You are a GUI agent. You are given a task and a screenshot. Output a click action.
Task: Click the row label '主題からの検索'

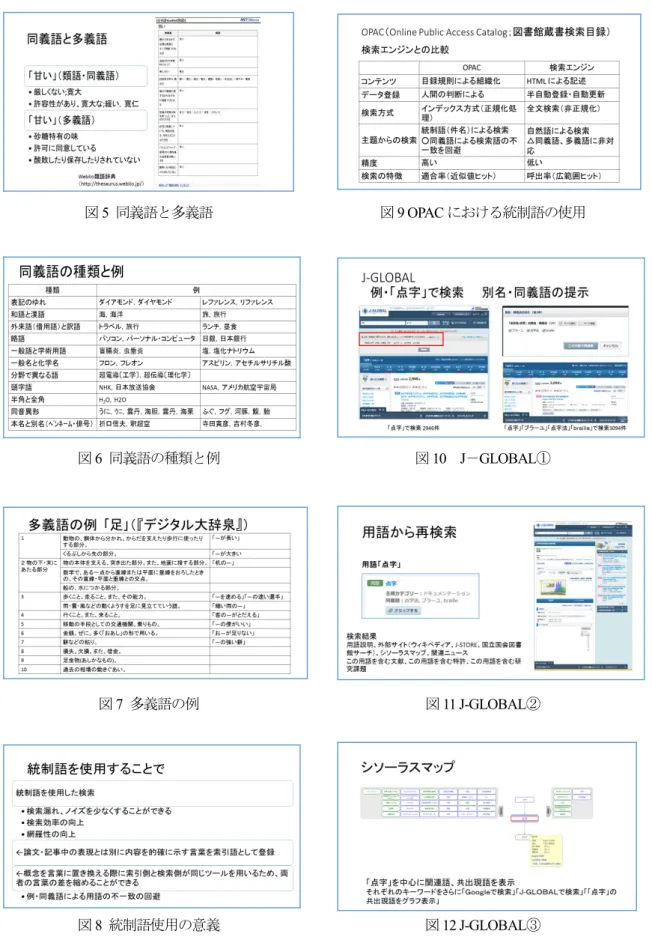click(389, 140)
